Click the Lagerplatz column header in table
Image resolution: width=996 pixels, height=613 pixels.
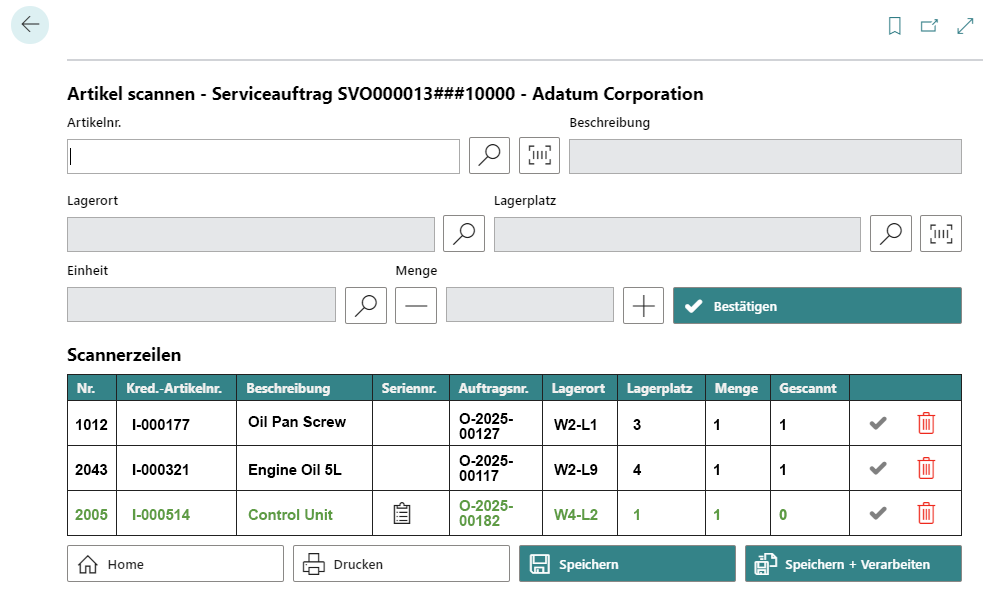pyautogui.click(x=659, y=388)
